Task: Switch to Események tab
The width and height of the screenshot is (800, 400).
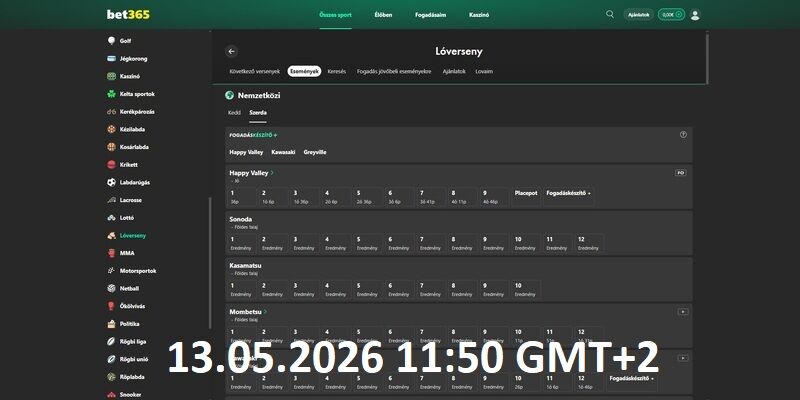Action: point(304,71)
